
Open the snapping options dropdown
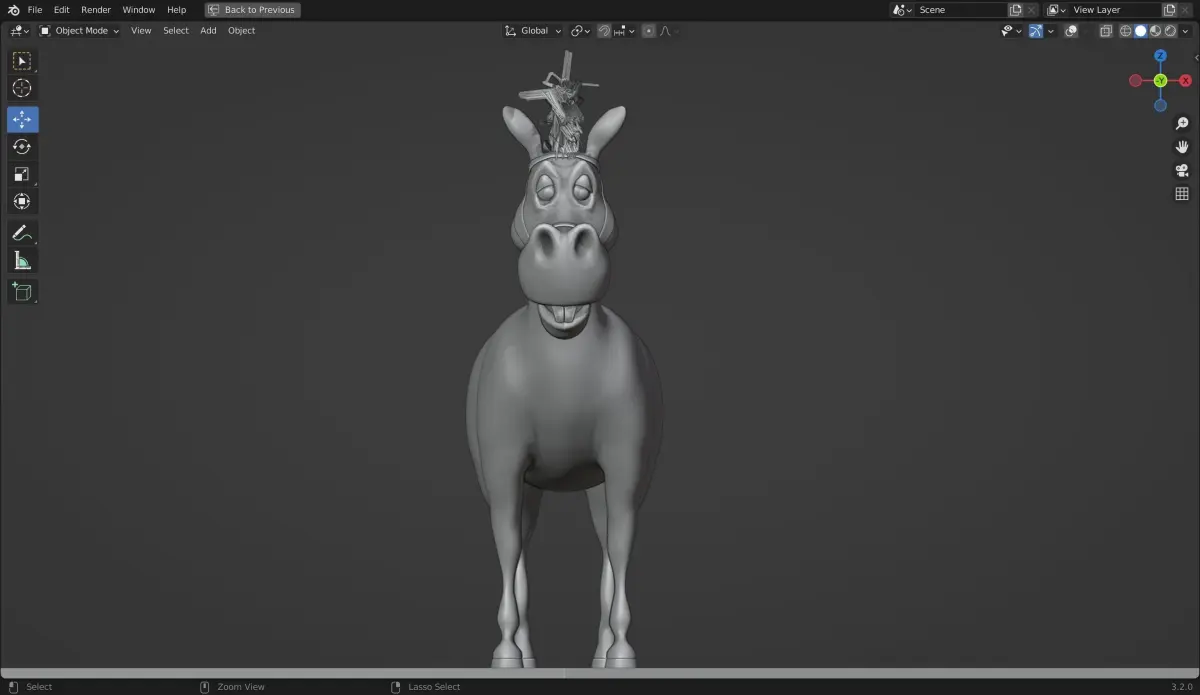tap(625, 31)
